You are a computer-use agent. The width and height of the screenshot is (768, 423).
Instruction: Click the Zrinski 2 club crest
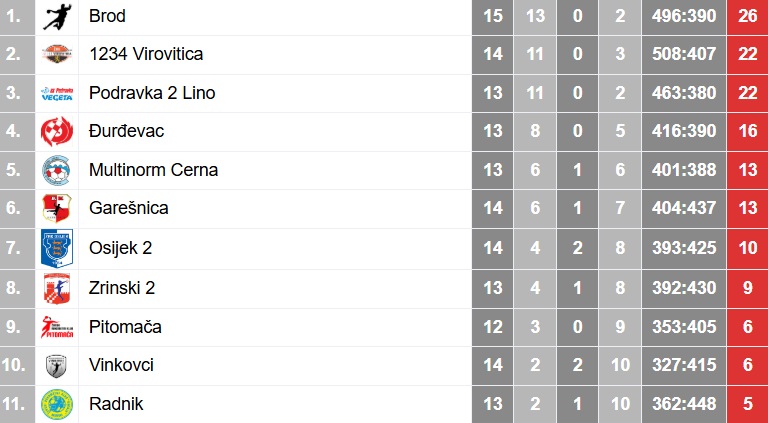[57, 288]
